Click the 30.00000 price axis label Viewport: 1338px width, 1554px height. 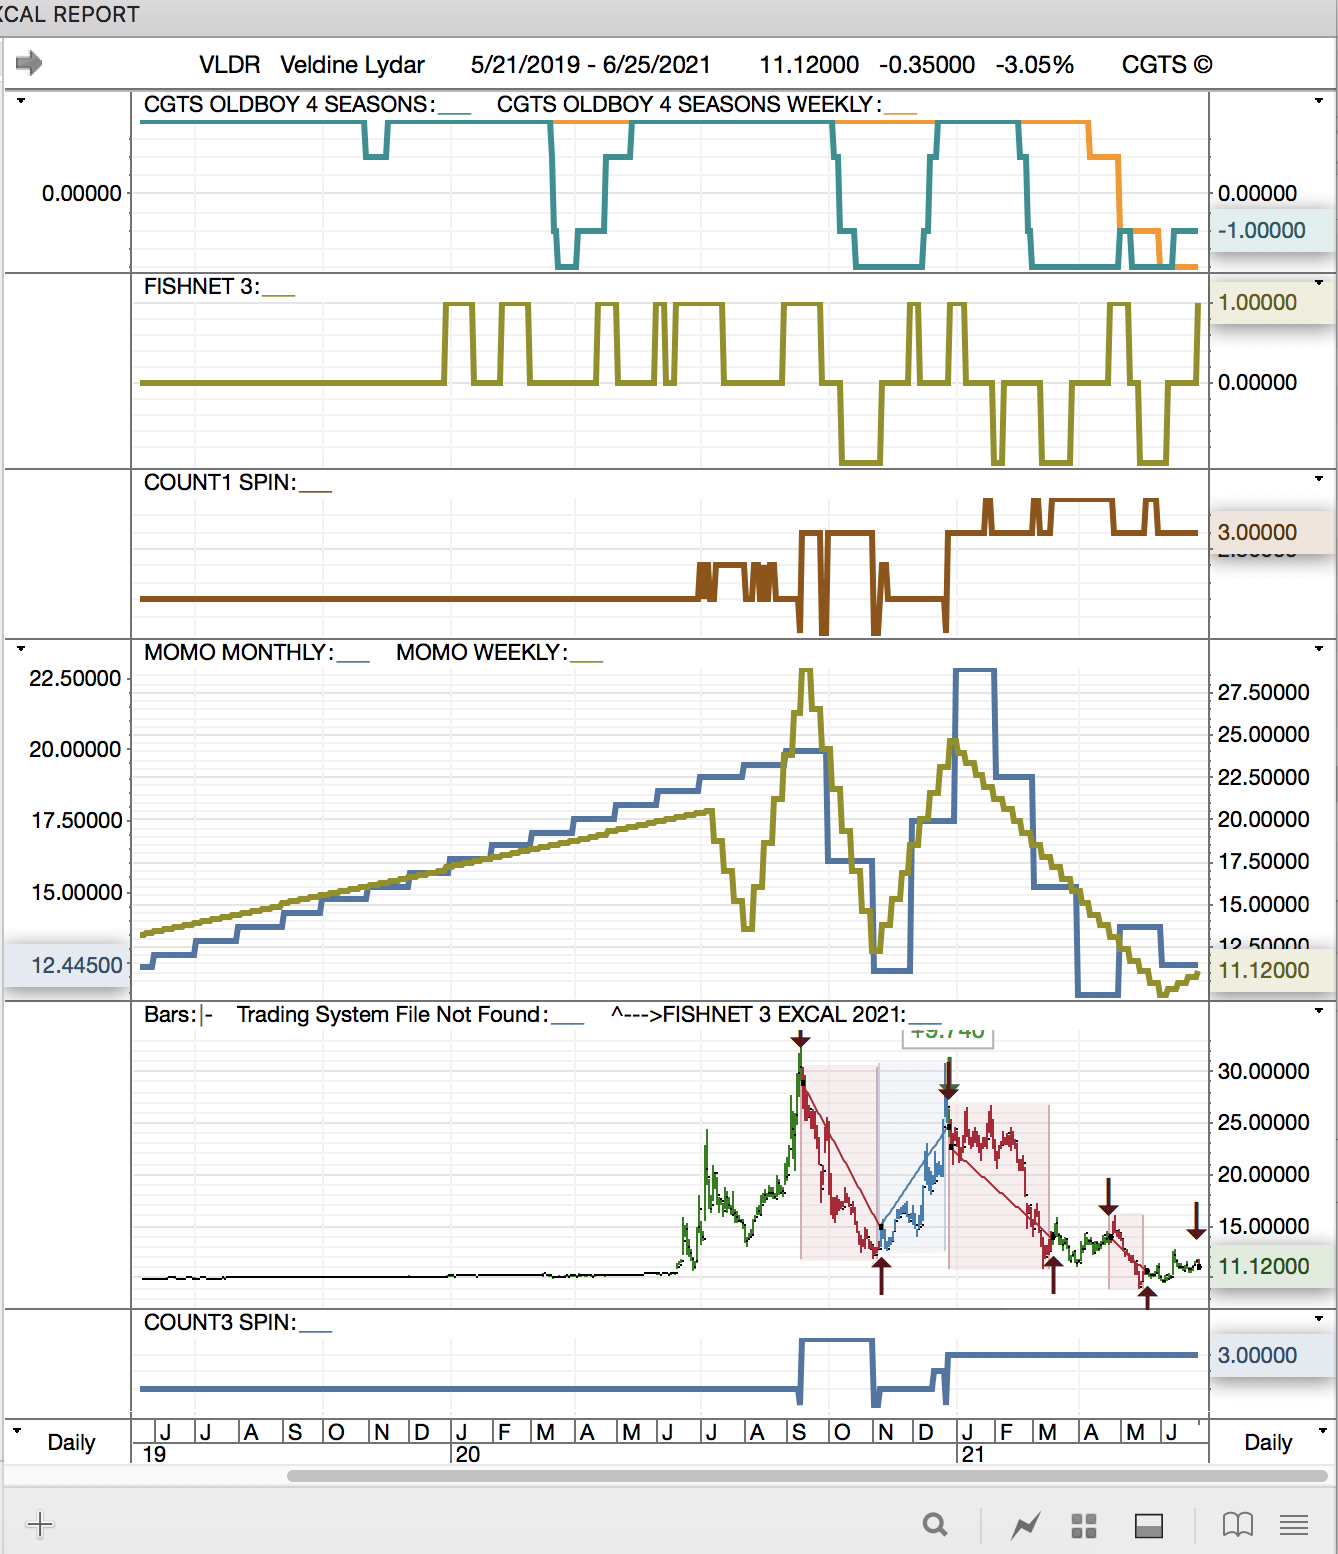click(x=1263, y=1071)
